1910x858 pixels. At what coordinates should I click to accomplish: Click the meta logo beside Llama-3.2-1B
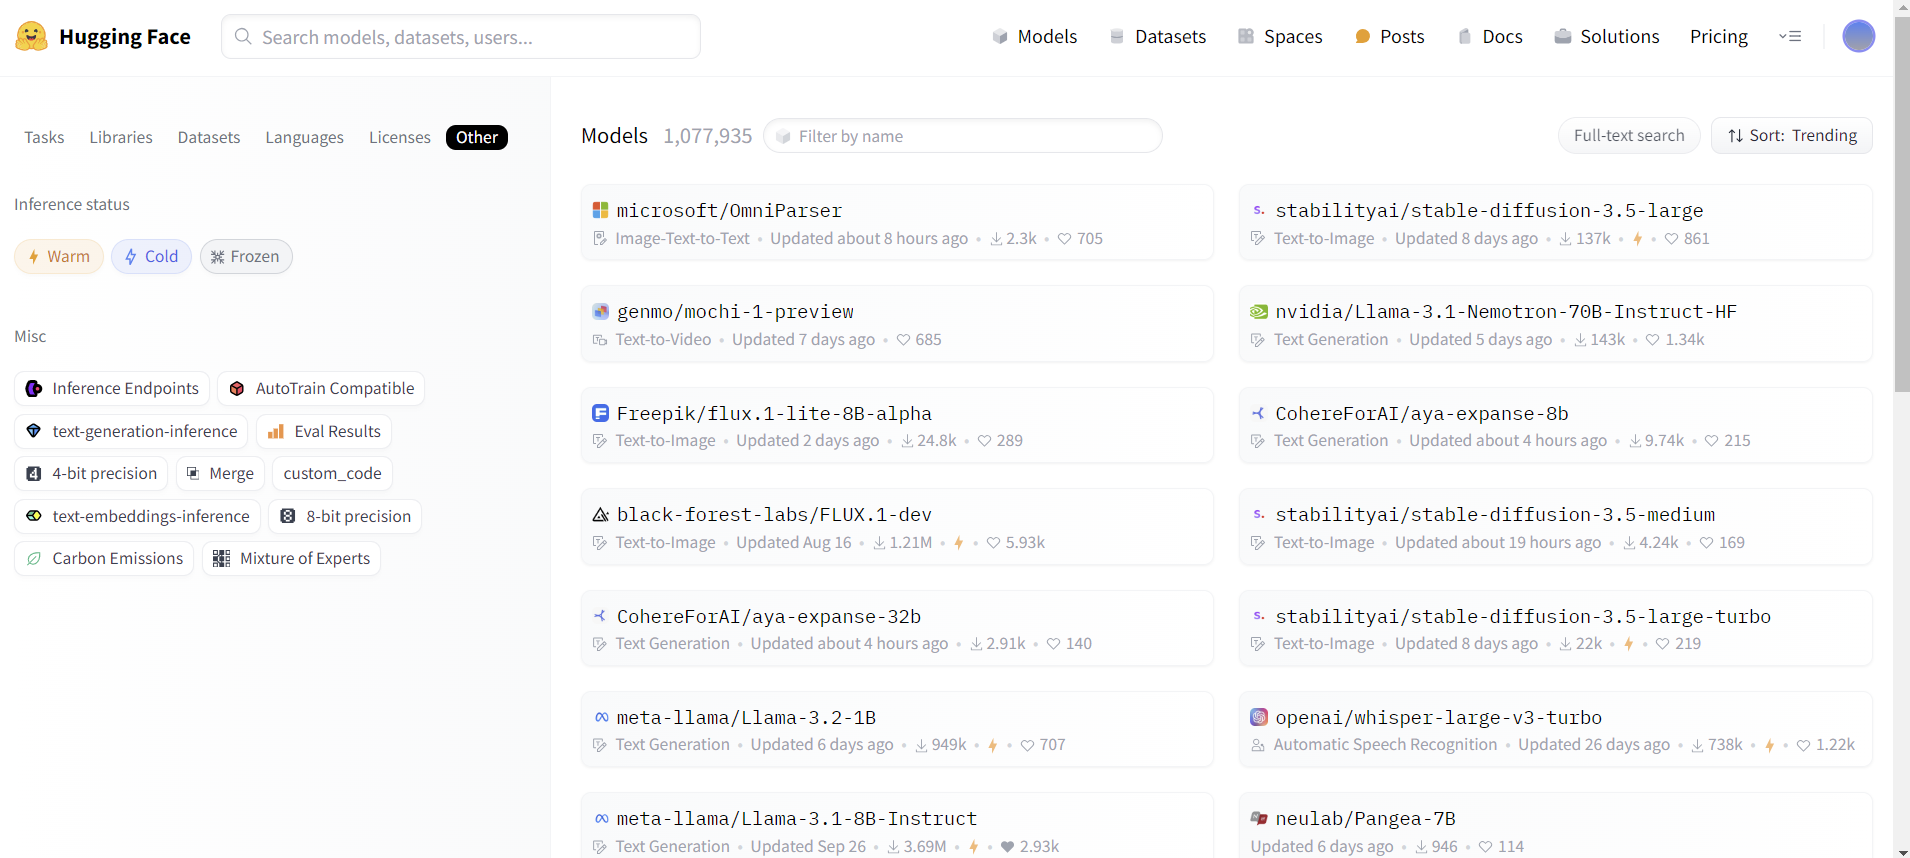[601, 717]
